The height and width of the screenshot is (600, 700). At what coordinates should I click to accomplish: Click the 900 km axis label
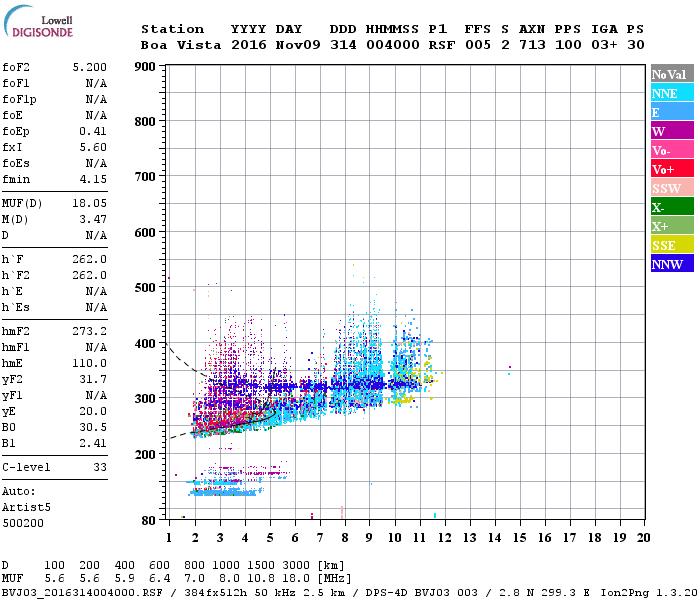pyautogui.click(x=145, y=67)
